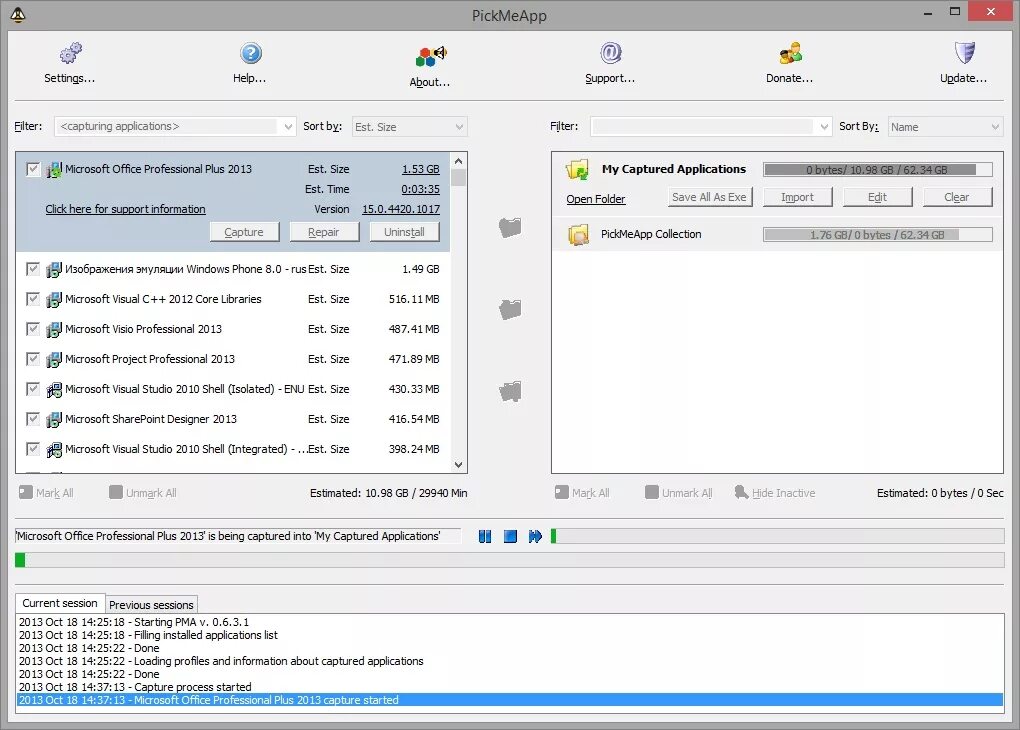
Task: Open the right Filter dropdown
Action: pos(711,126)
